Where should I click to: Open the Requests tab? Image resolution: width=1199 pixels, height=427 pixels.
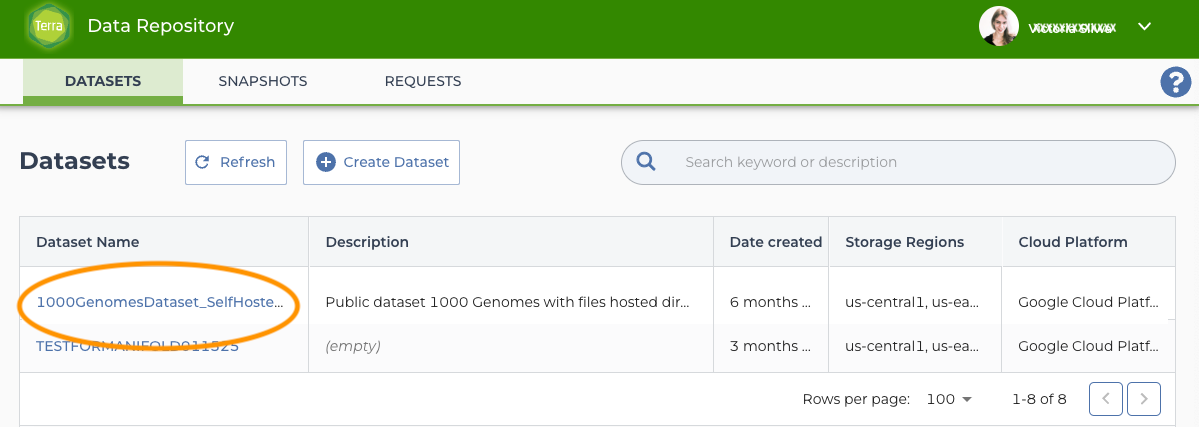[423, 81]
